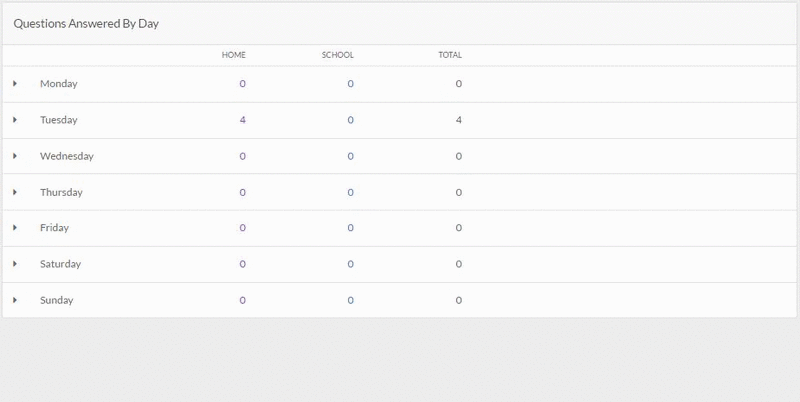Open Sunday's total questions count
This screenshot has width=800, height=402.
pos(459,300)
